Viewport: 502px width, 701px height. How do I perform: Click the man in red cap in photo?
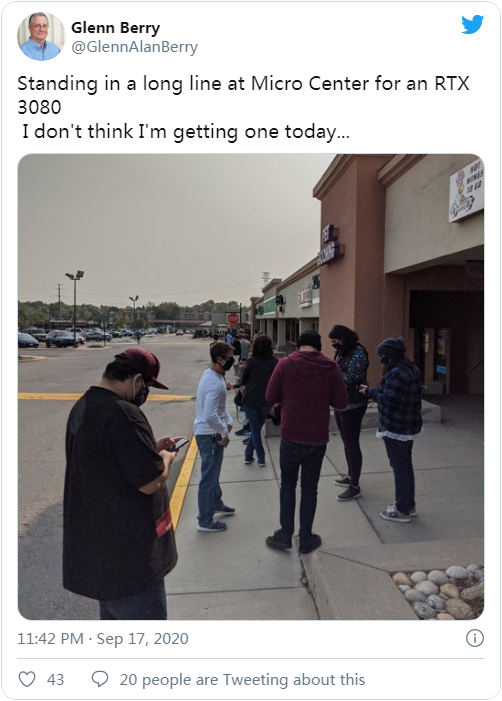click(123, 483)
